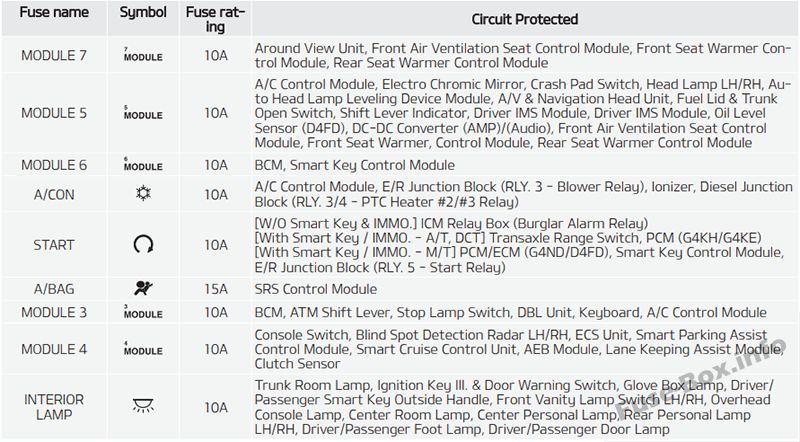Image resolution: width=800 pixels, height=442 pixels.
Task: Select the Fuse name column header
Action: [55, 19]
